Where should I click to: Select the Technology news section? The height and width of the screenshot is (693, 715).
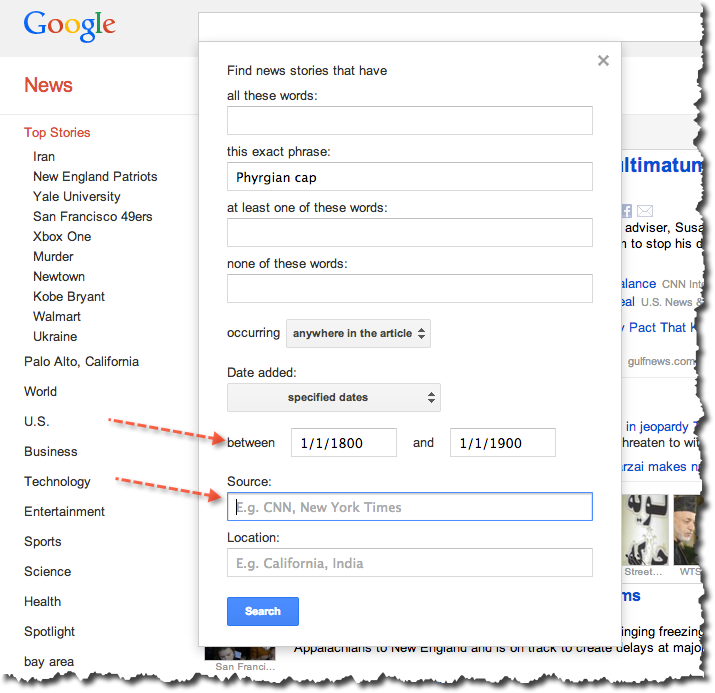(x=57, y=482)
